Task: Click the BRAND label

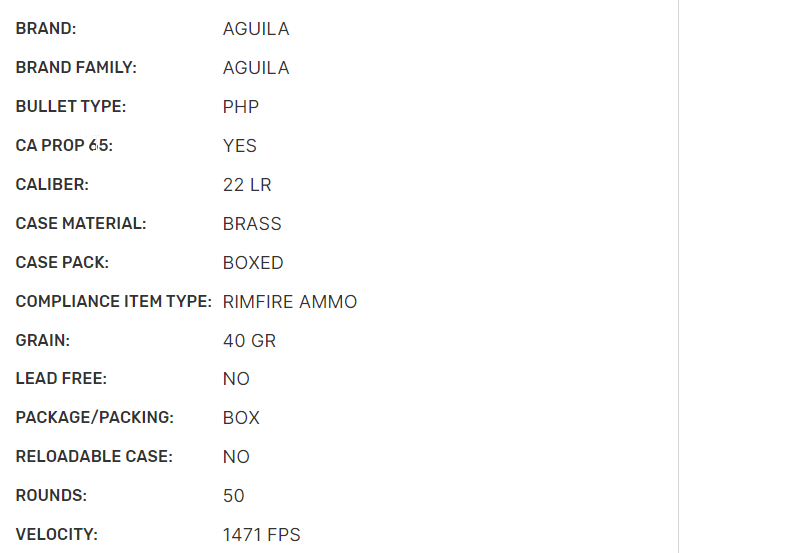Action: click(46, 29)
